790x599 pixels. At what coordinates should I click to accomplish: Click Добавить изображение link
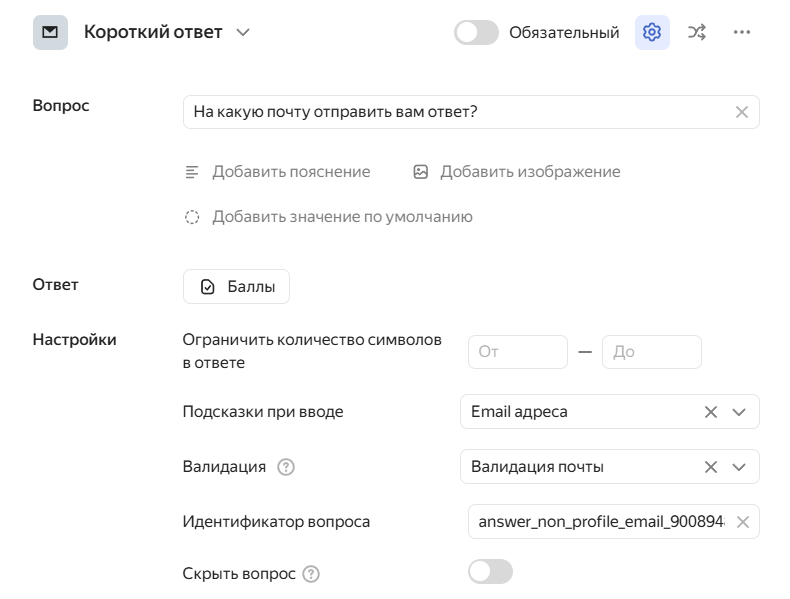[529, 172]
